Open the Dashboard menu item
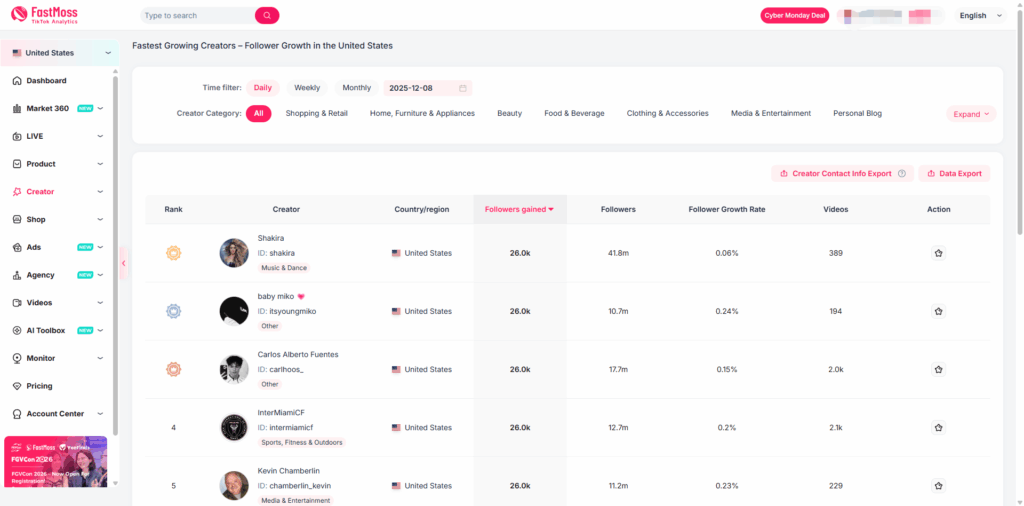Image resolution: width=1024 pixels, height=506 pixels. tap(46, 81)
